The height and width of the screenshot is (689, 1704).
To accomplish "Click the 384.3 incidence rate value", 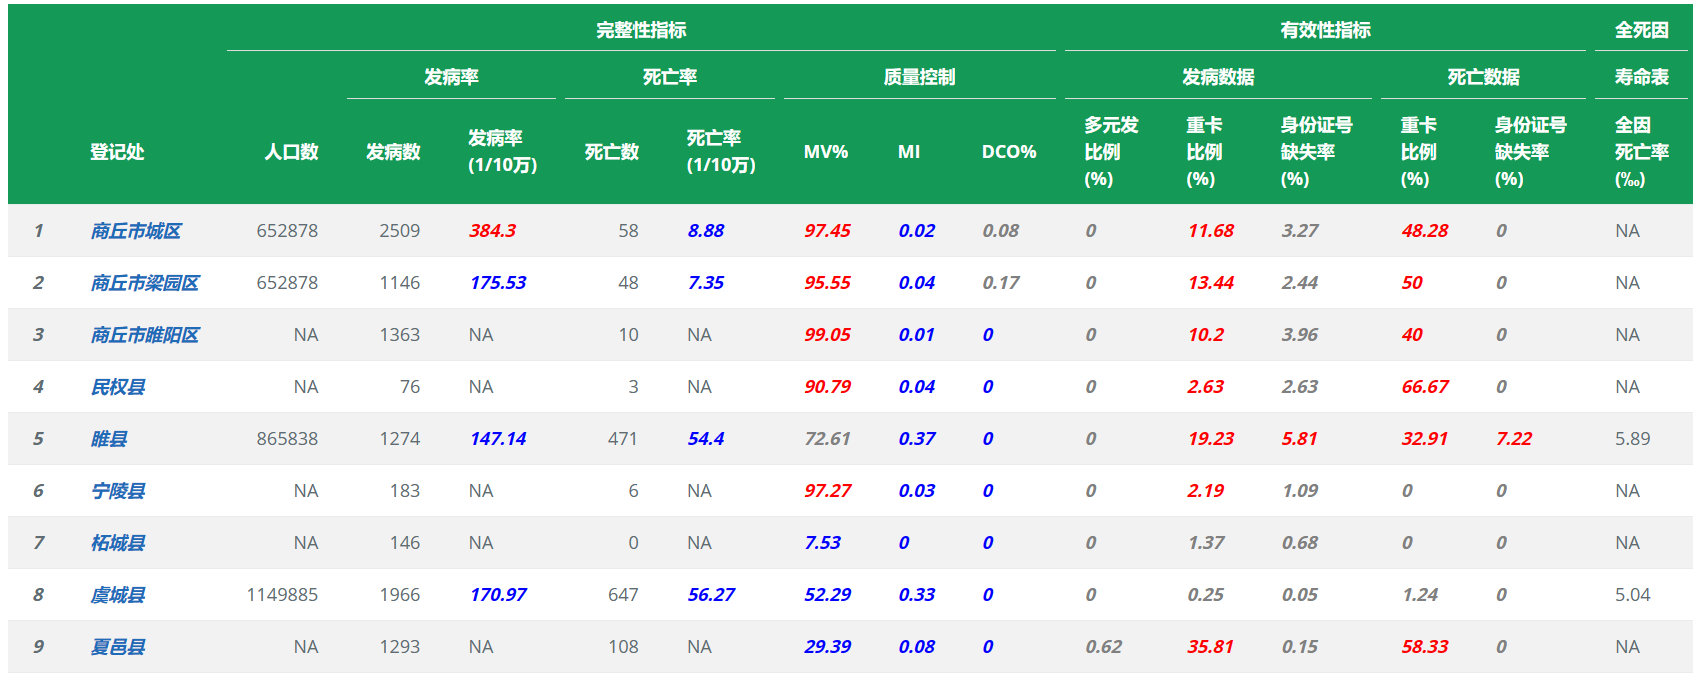I will pos(492,231).
